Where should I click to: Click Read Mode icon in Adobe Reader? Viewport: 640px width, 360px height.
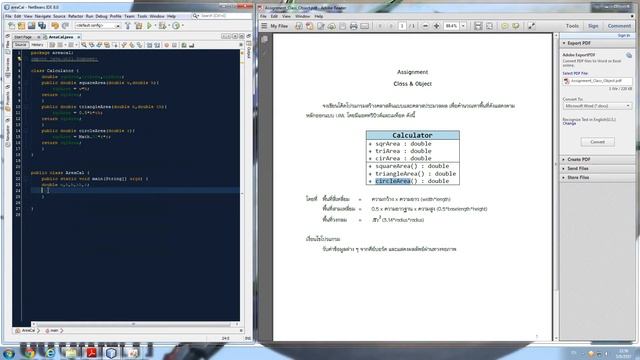(x=531, y=26)
